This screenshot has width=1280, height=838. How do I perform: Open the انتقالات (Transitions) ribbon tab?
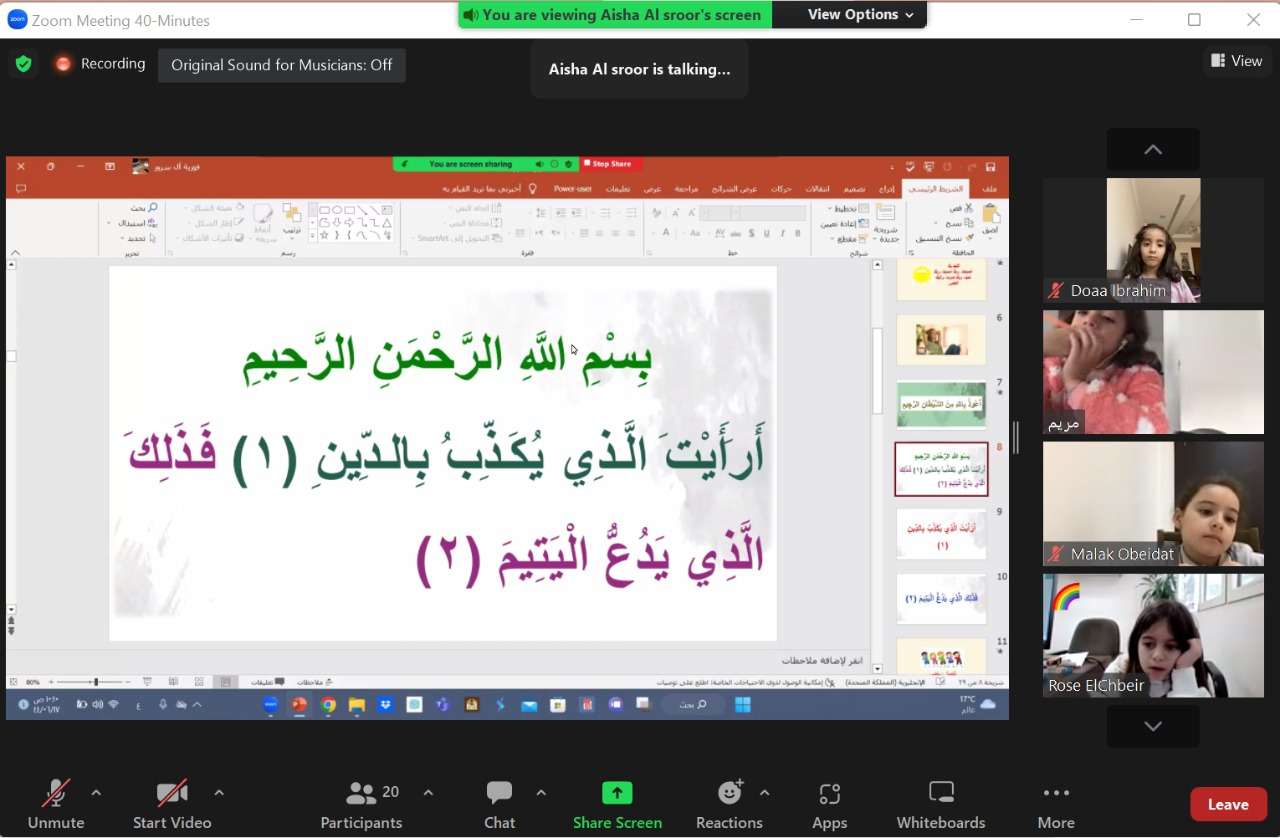click(819, 188)
